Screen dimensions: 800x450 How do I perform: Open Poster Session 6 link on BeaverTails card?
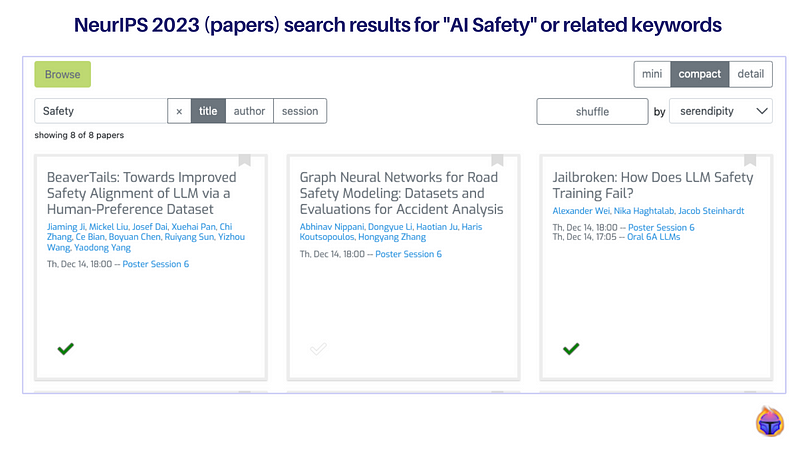click(x=156, y=264)
